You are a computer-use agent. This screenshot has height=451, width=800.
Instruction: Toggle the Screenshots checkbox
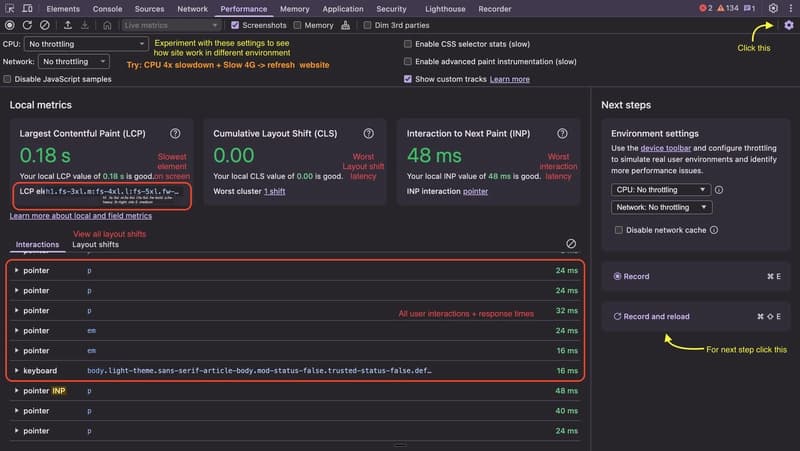point(235,25)
